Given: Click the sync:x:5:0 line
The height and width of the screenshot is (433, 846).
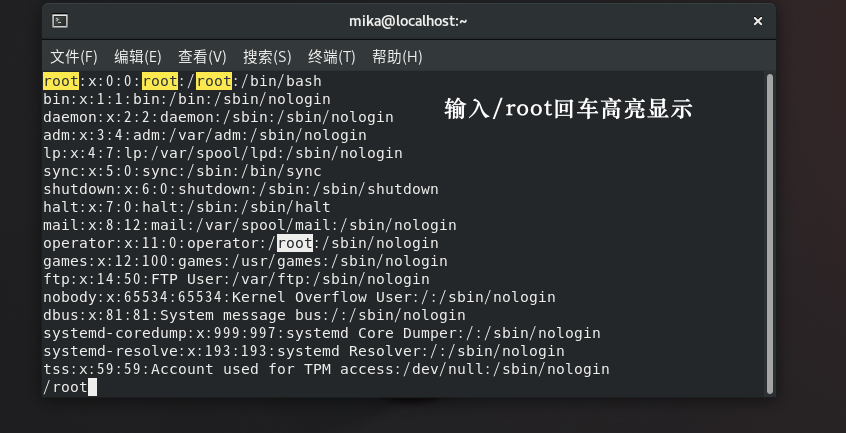Looking at the screenshot, I should 182,171.
